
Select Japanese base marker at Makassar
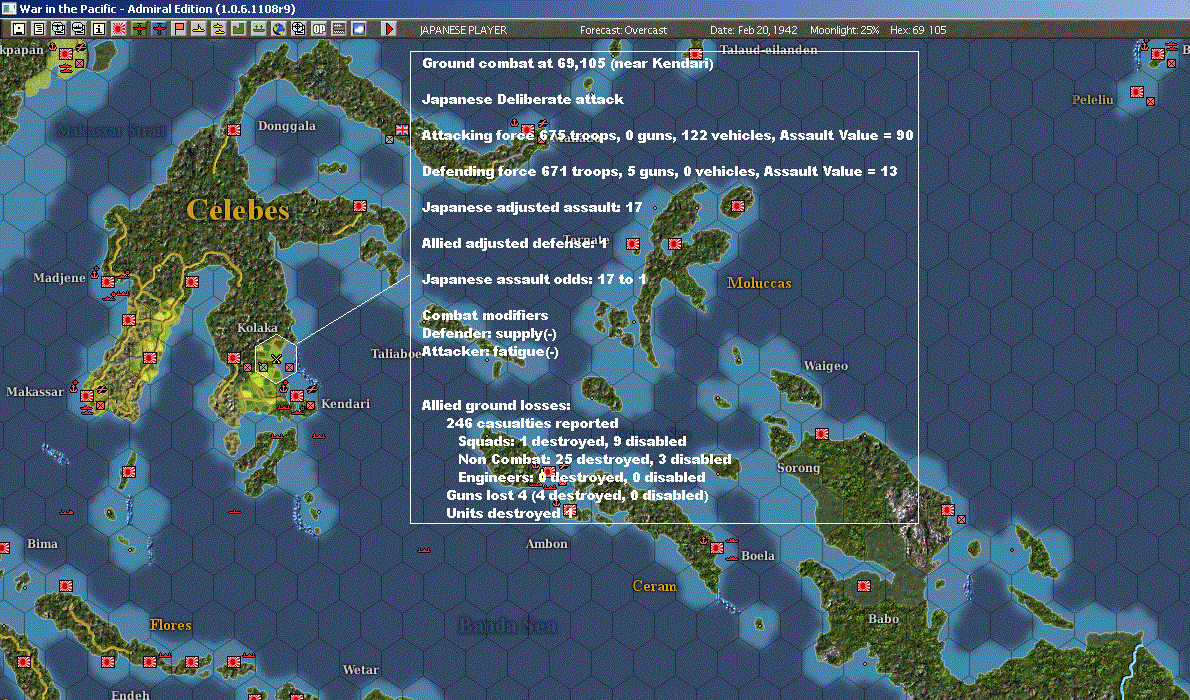(87, 396)
